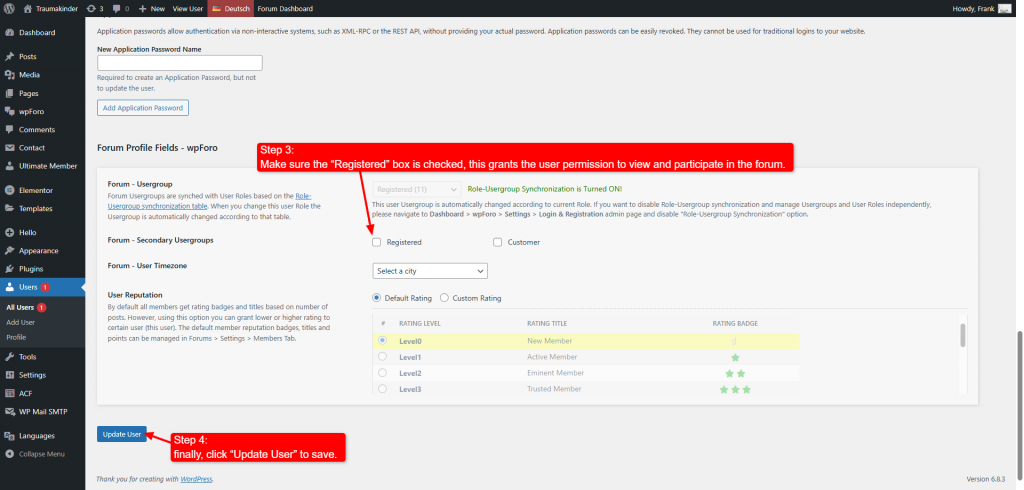Click the Update User button
The image size is (1024, 490).
pyautogui.click(x=122, y=434)
